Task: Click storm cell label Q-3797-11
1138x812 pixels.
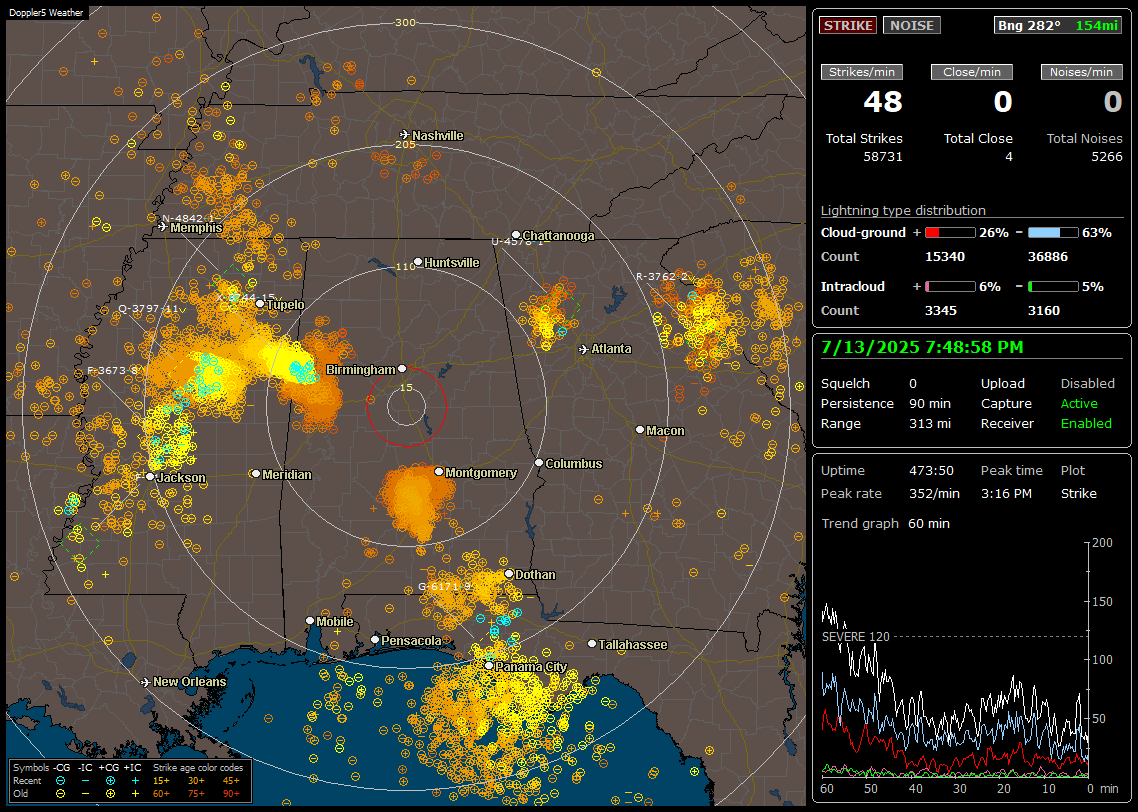Action: coord(148,308)
